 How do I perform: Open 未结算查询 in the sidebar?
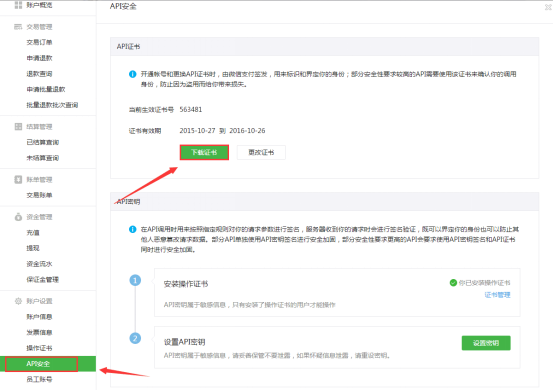pos(43,158)
